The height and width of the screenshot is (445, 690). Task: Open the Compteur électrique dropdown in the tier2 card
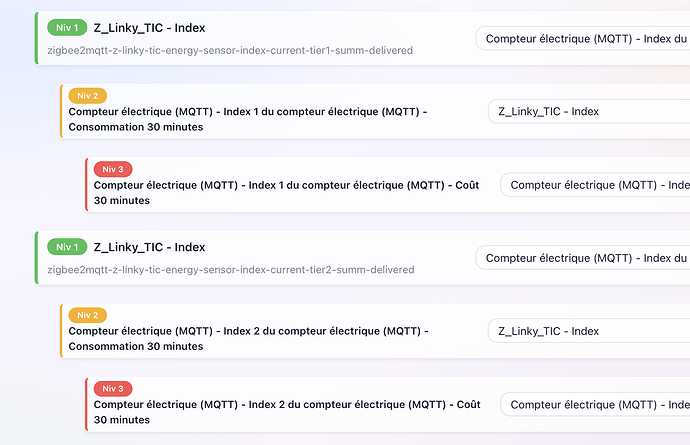583,258
